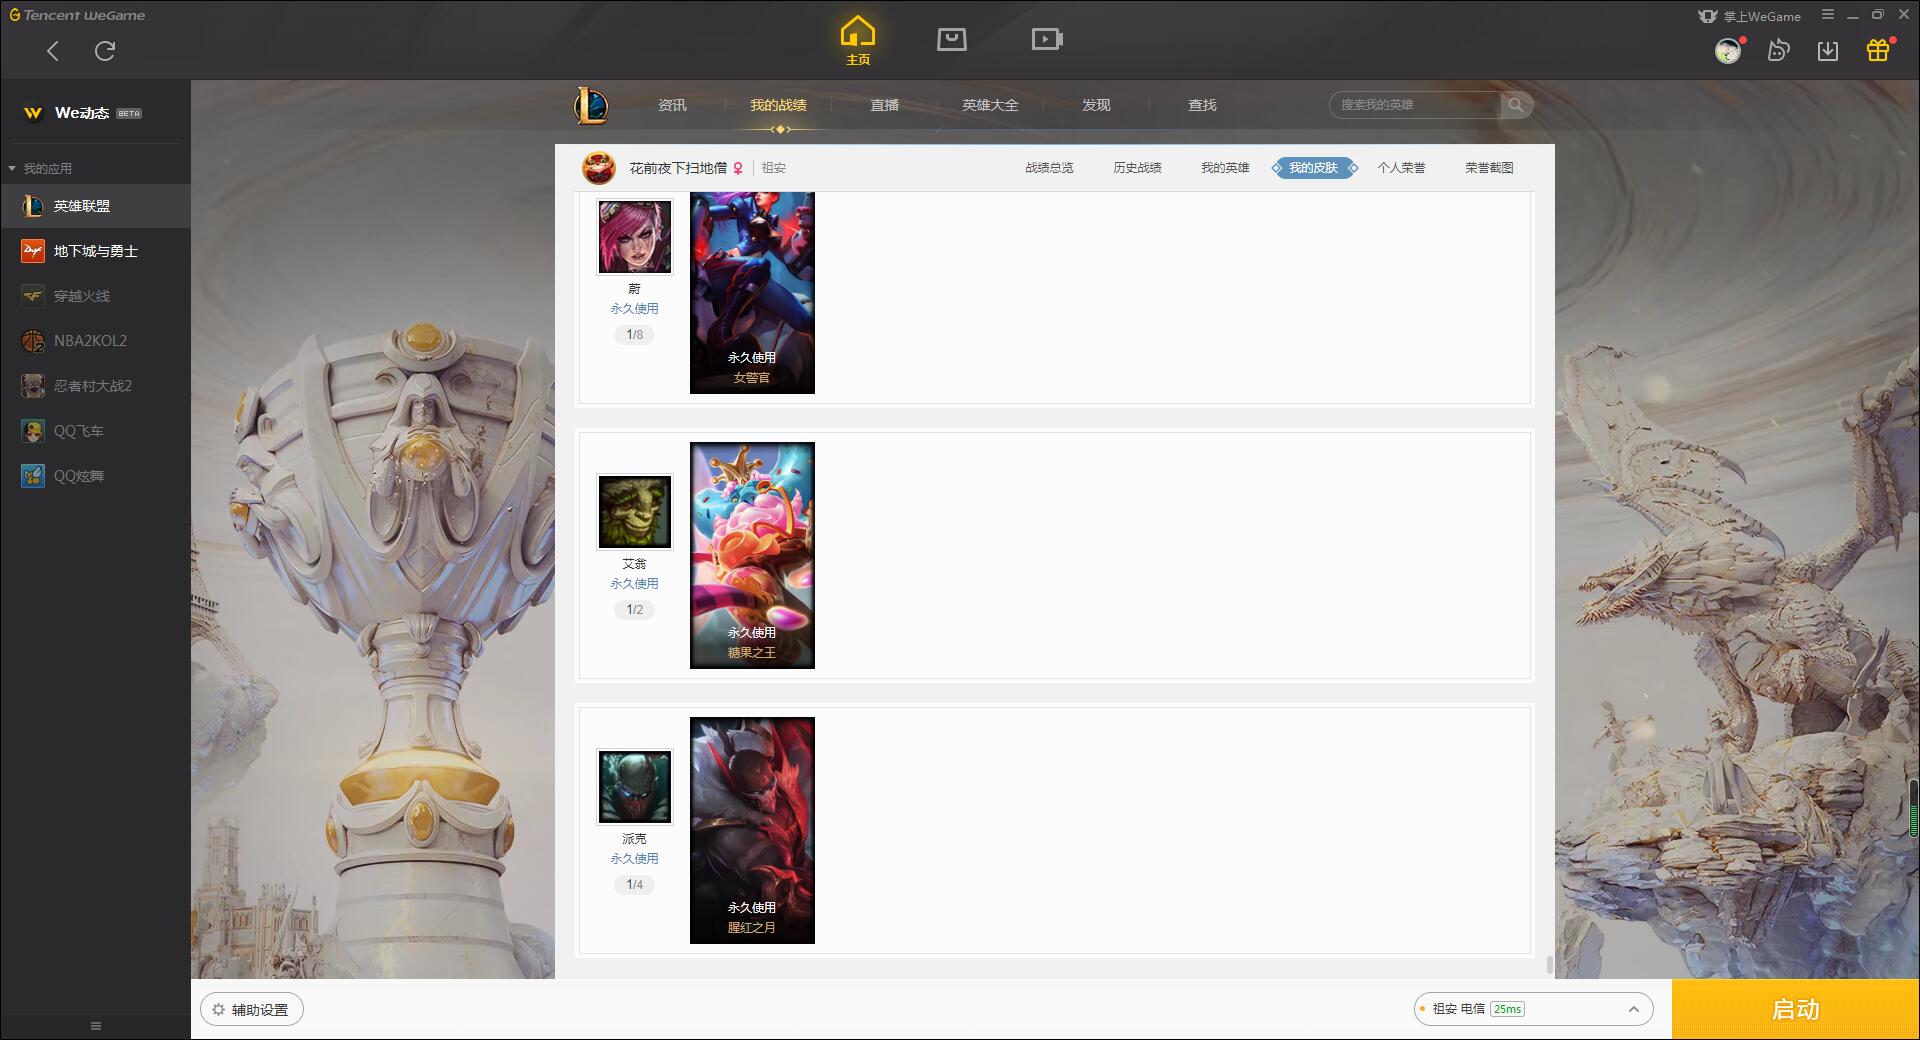The width and height of the screenshot is (1920, 1040).
Task: Open the 发现 tab
Action: click(1096, 105)
